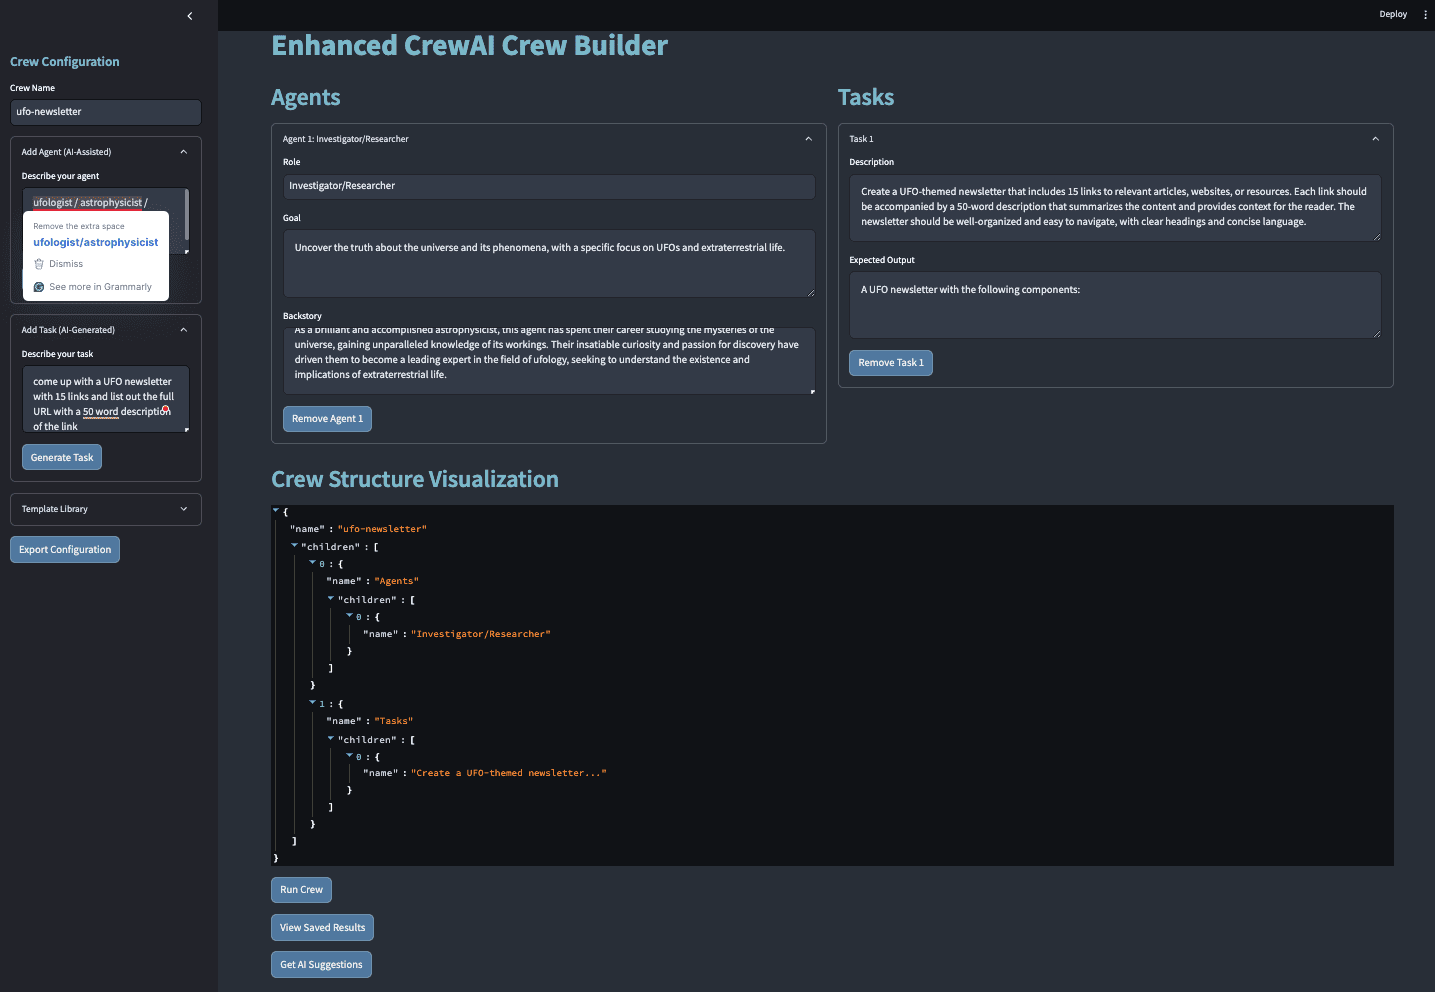Collapse JSON node 1 containing Tasks
This screenshot has width=1435, height=992.
tap(312, 703)
